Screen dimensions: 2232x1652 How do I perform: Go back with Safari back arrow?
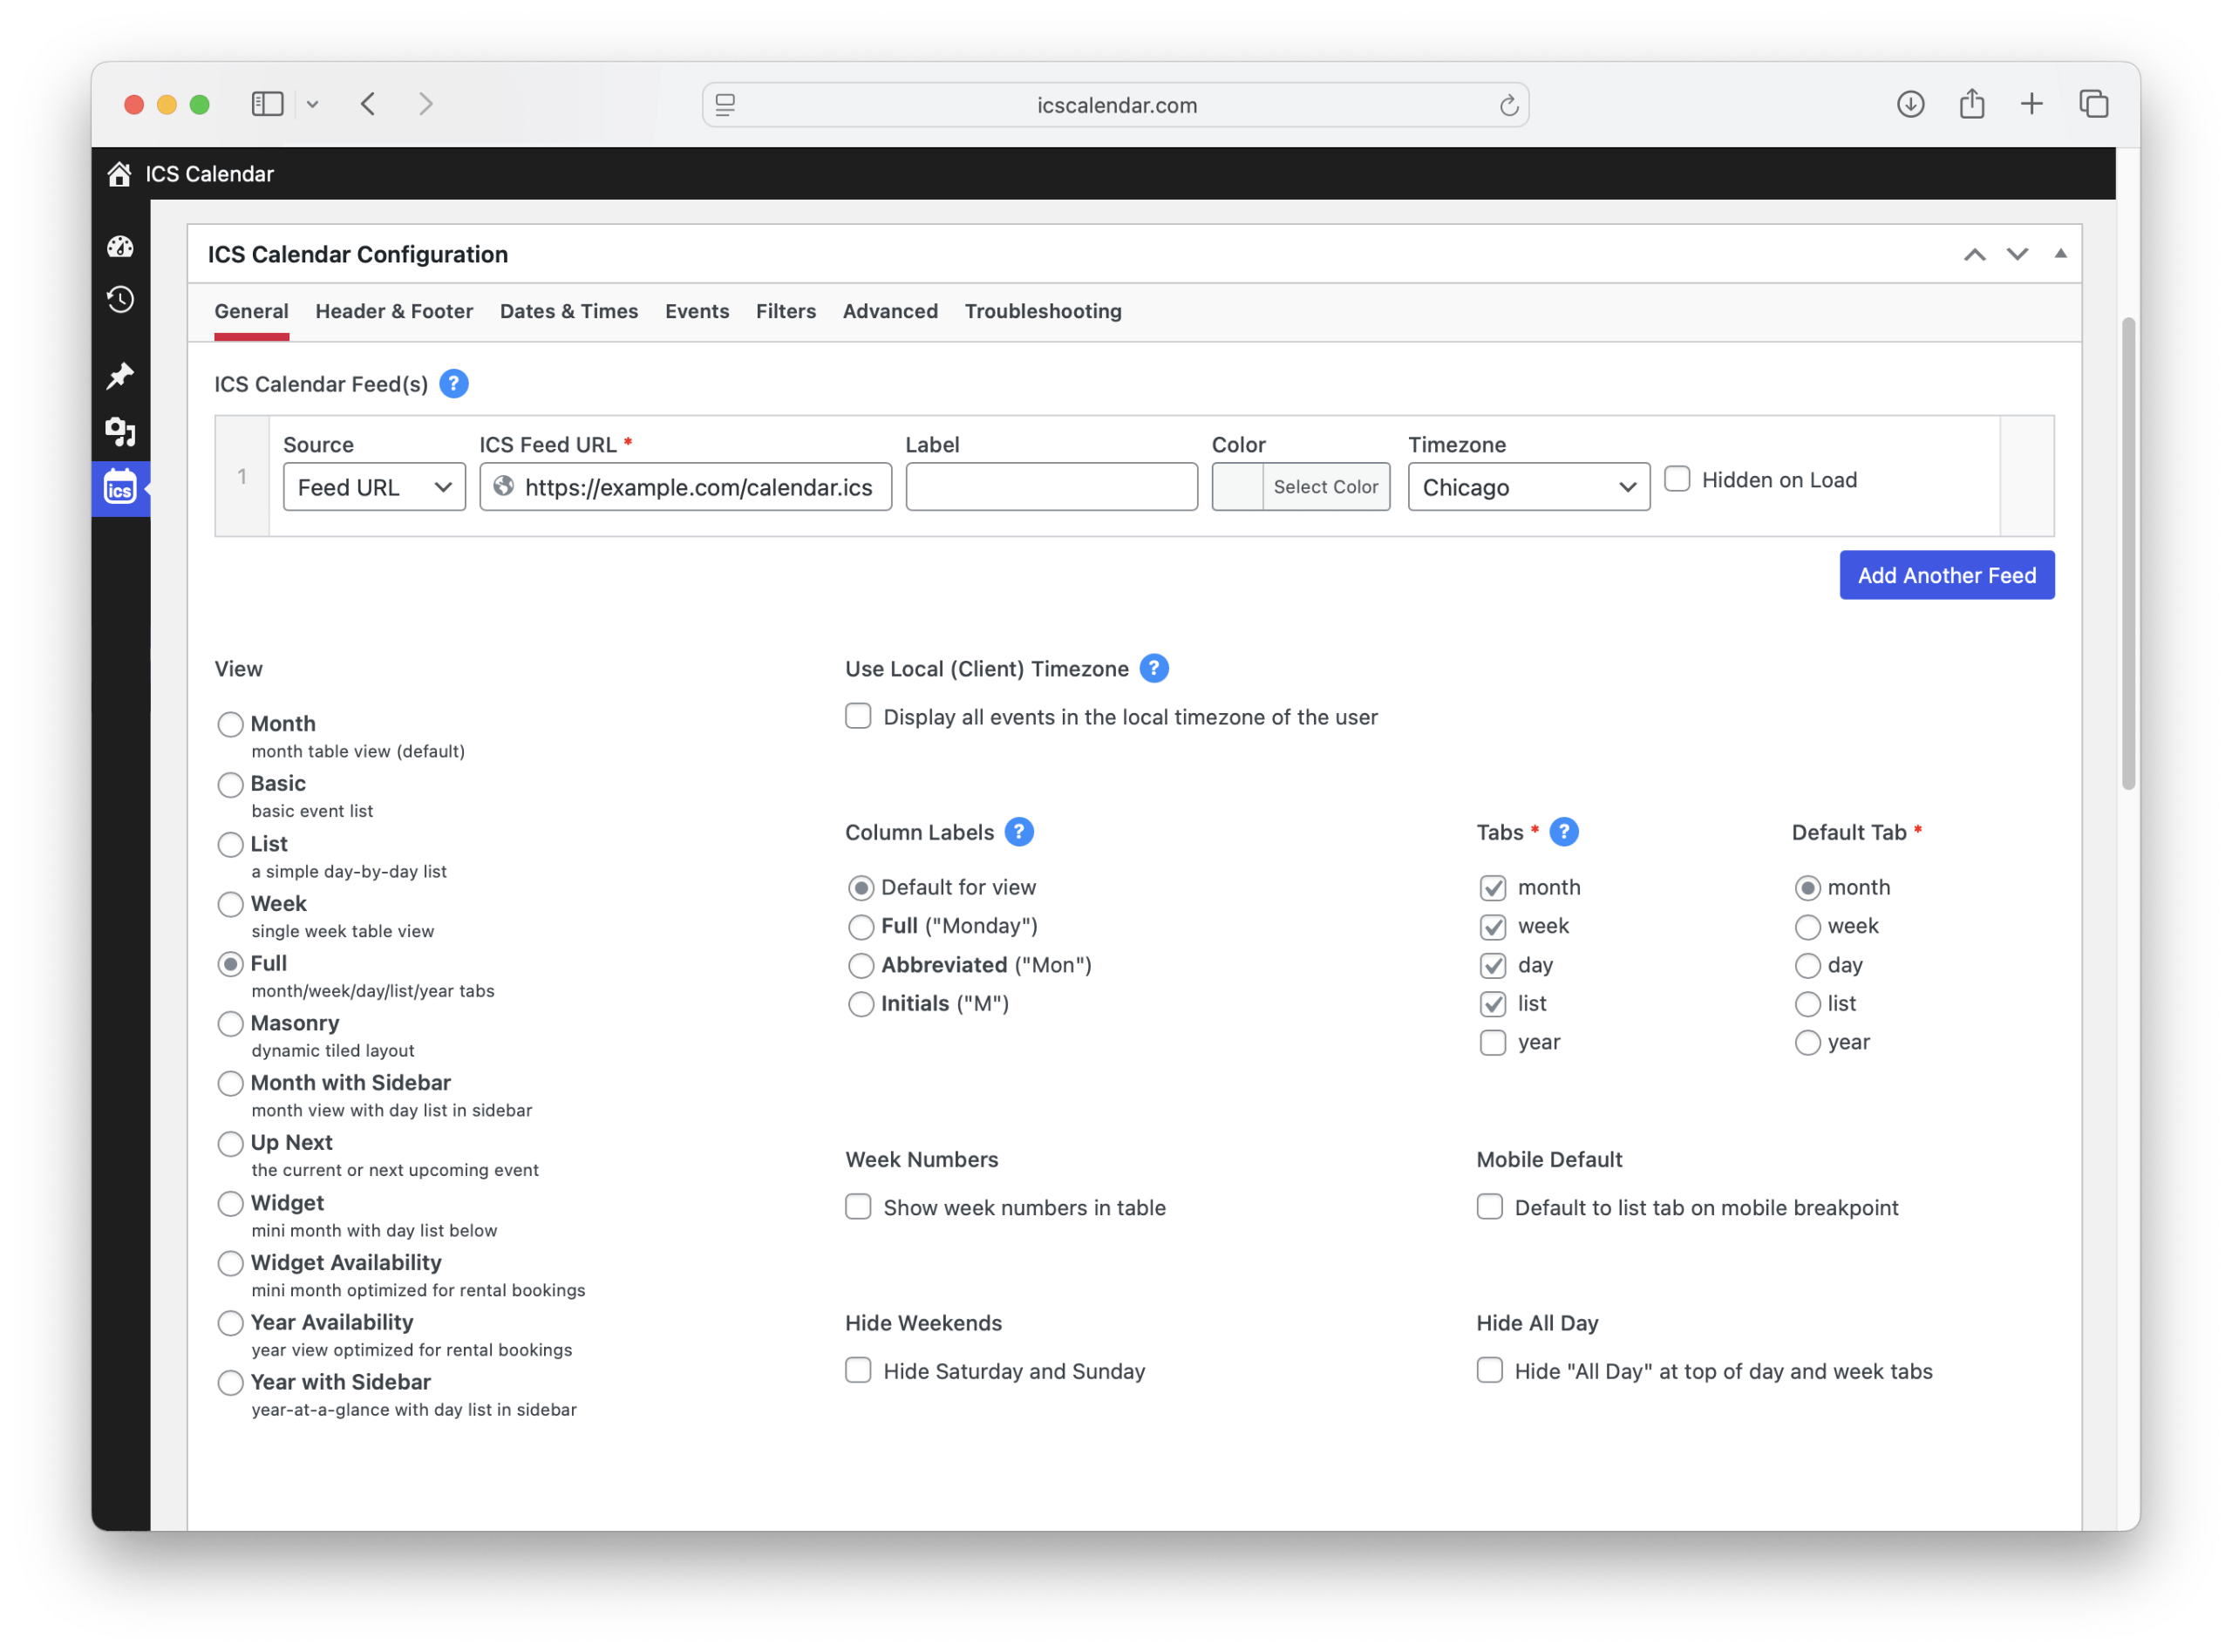tap(368, 104)
